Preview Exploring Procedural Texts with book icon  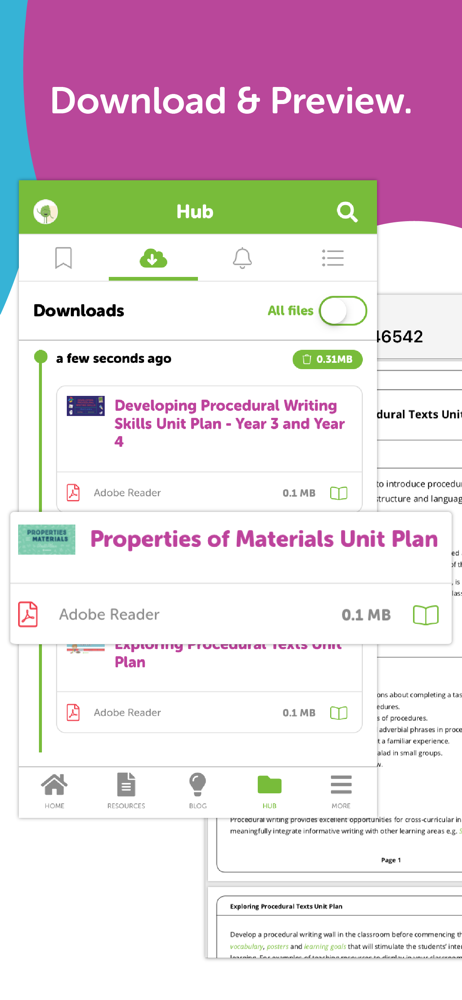[x=339, y=712]
